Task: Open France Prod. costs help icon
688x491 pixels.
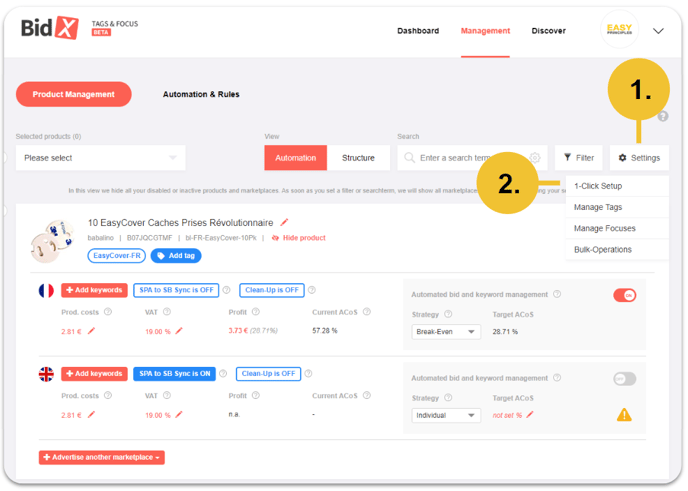Action: [x=108, y=312]
